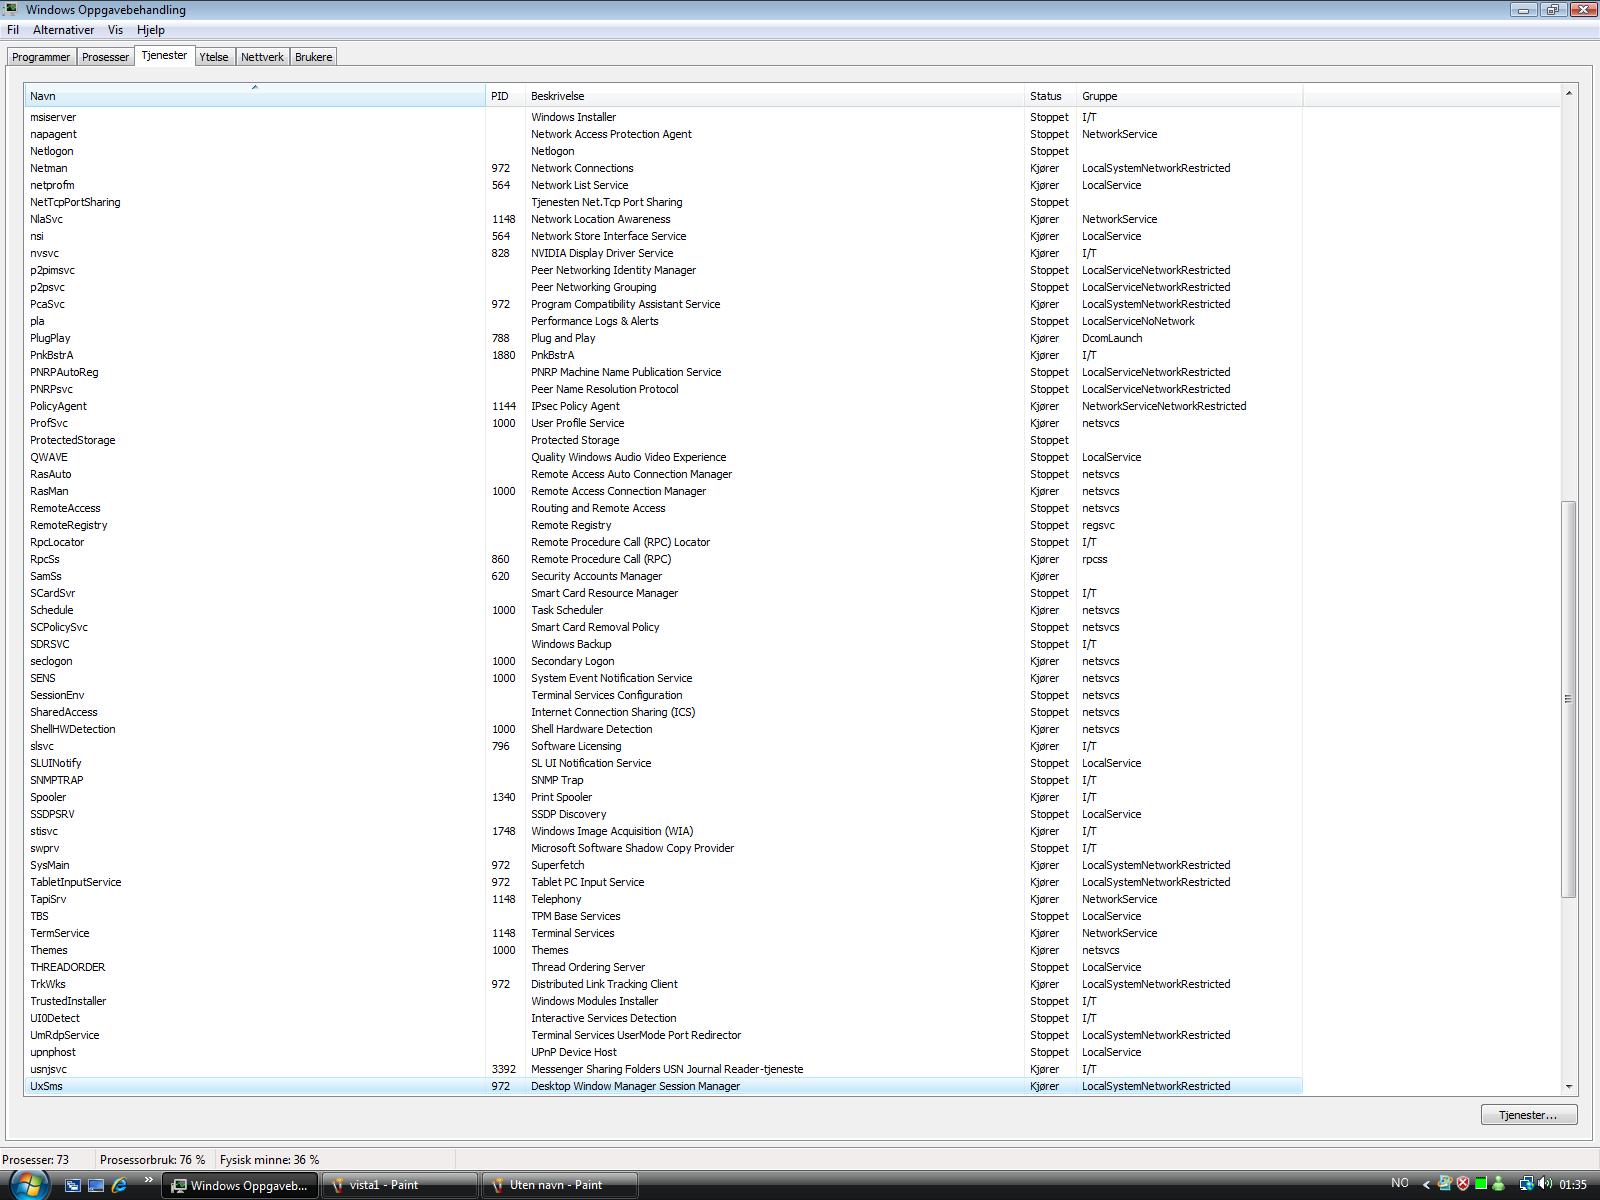The width and height of the screenshot is (1600, 1200).
Task: Select the PlugPlay service row
Action: click(663, 338)
